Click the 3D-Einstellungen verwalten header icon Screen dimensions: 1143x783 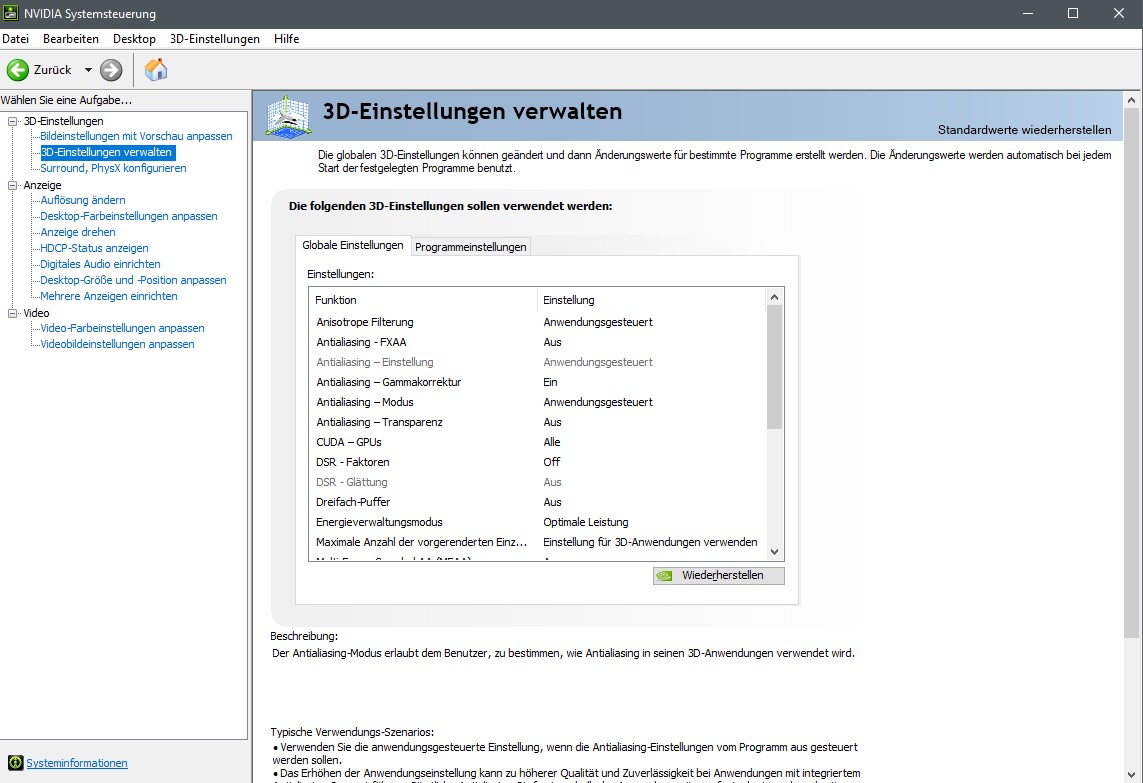(x=288, y=116)
